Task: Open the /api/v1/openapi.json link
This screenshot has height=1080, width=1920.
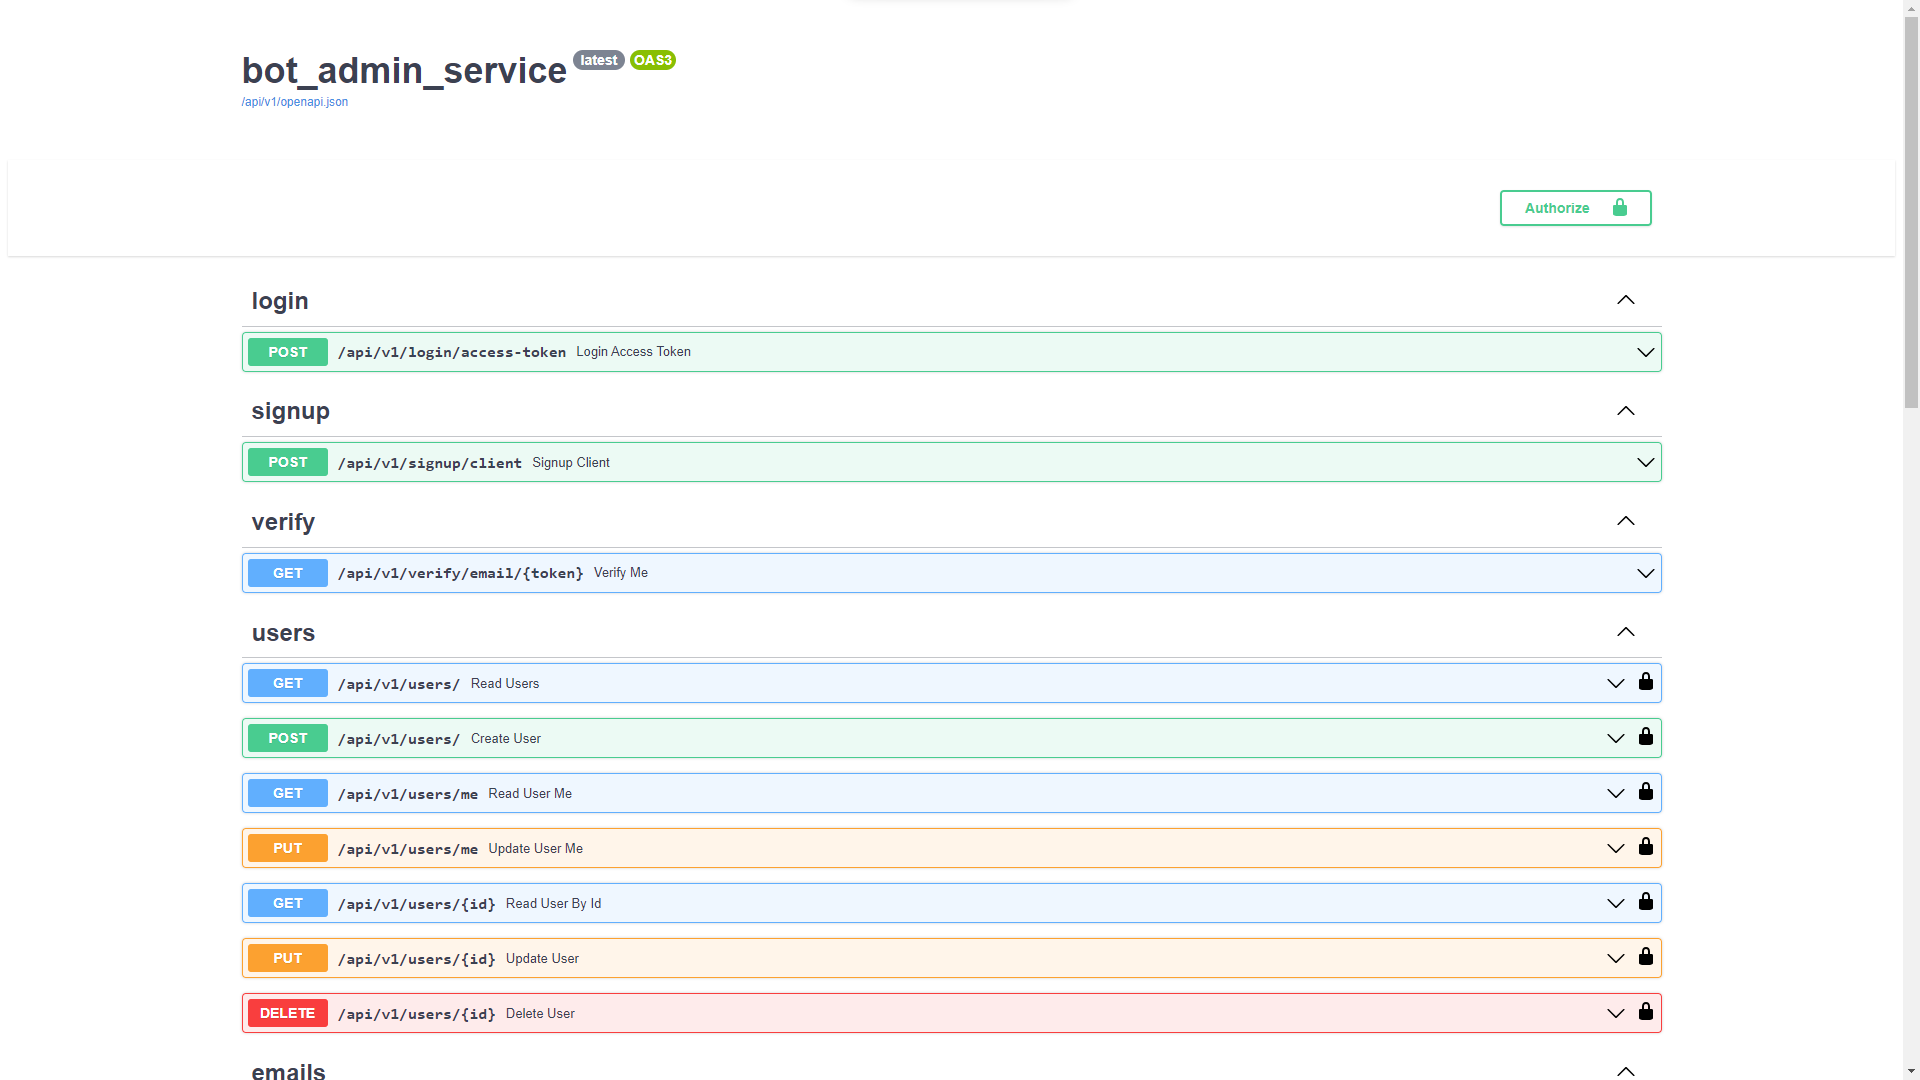Action: click(x=294, y=102)
